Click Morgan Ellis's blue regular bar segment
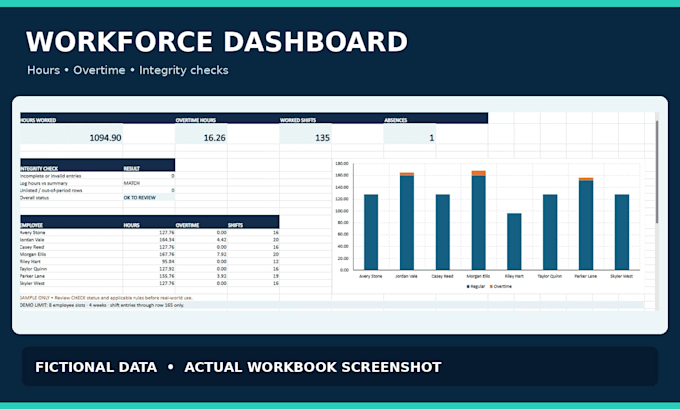Screen dimensions: 680x409 (x=479, y=222)
